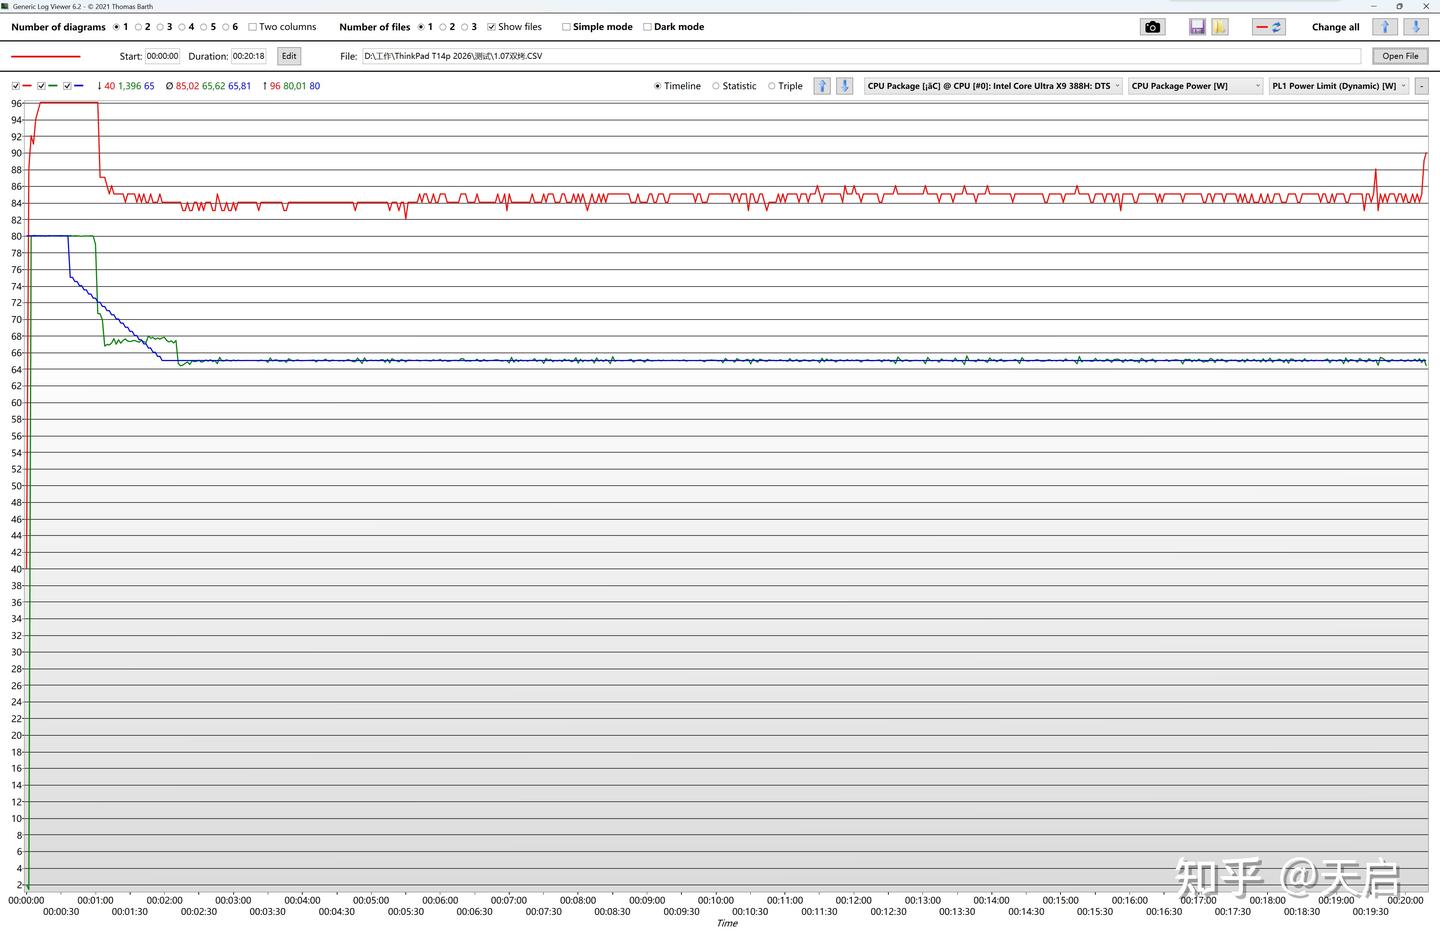Viewport: 1440px width, 937px height.
Task: Save configuration using the purple floppy disk icon
Action: coord(1197,27)
